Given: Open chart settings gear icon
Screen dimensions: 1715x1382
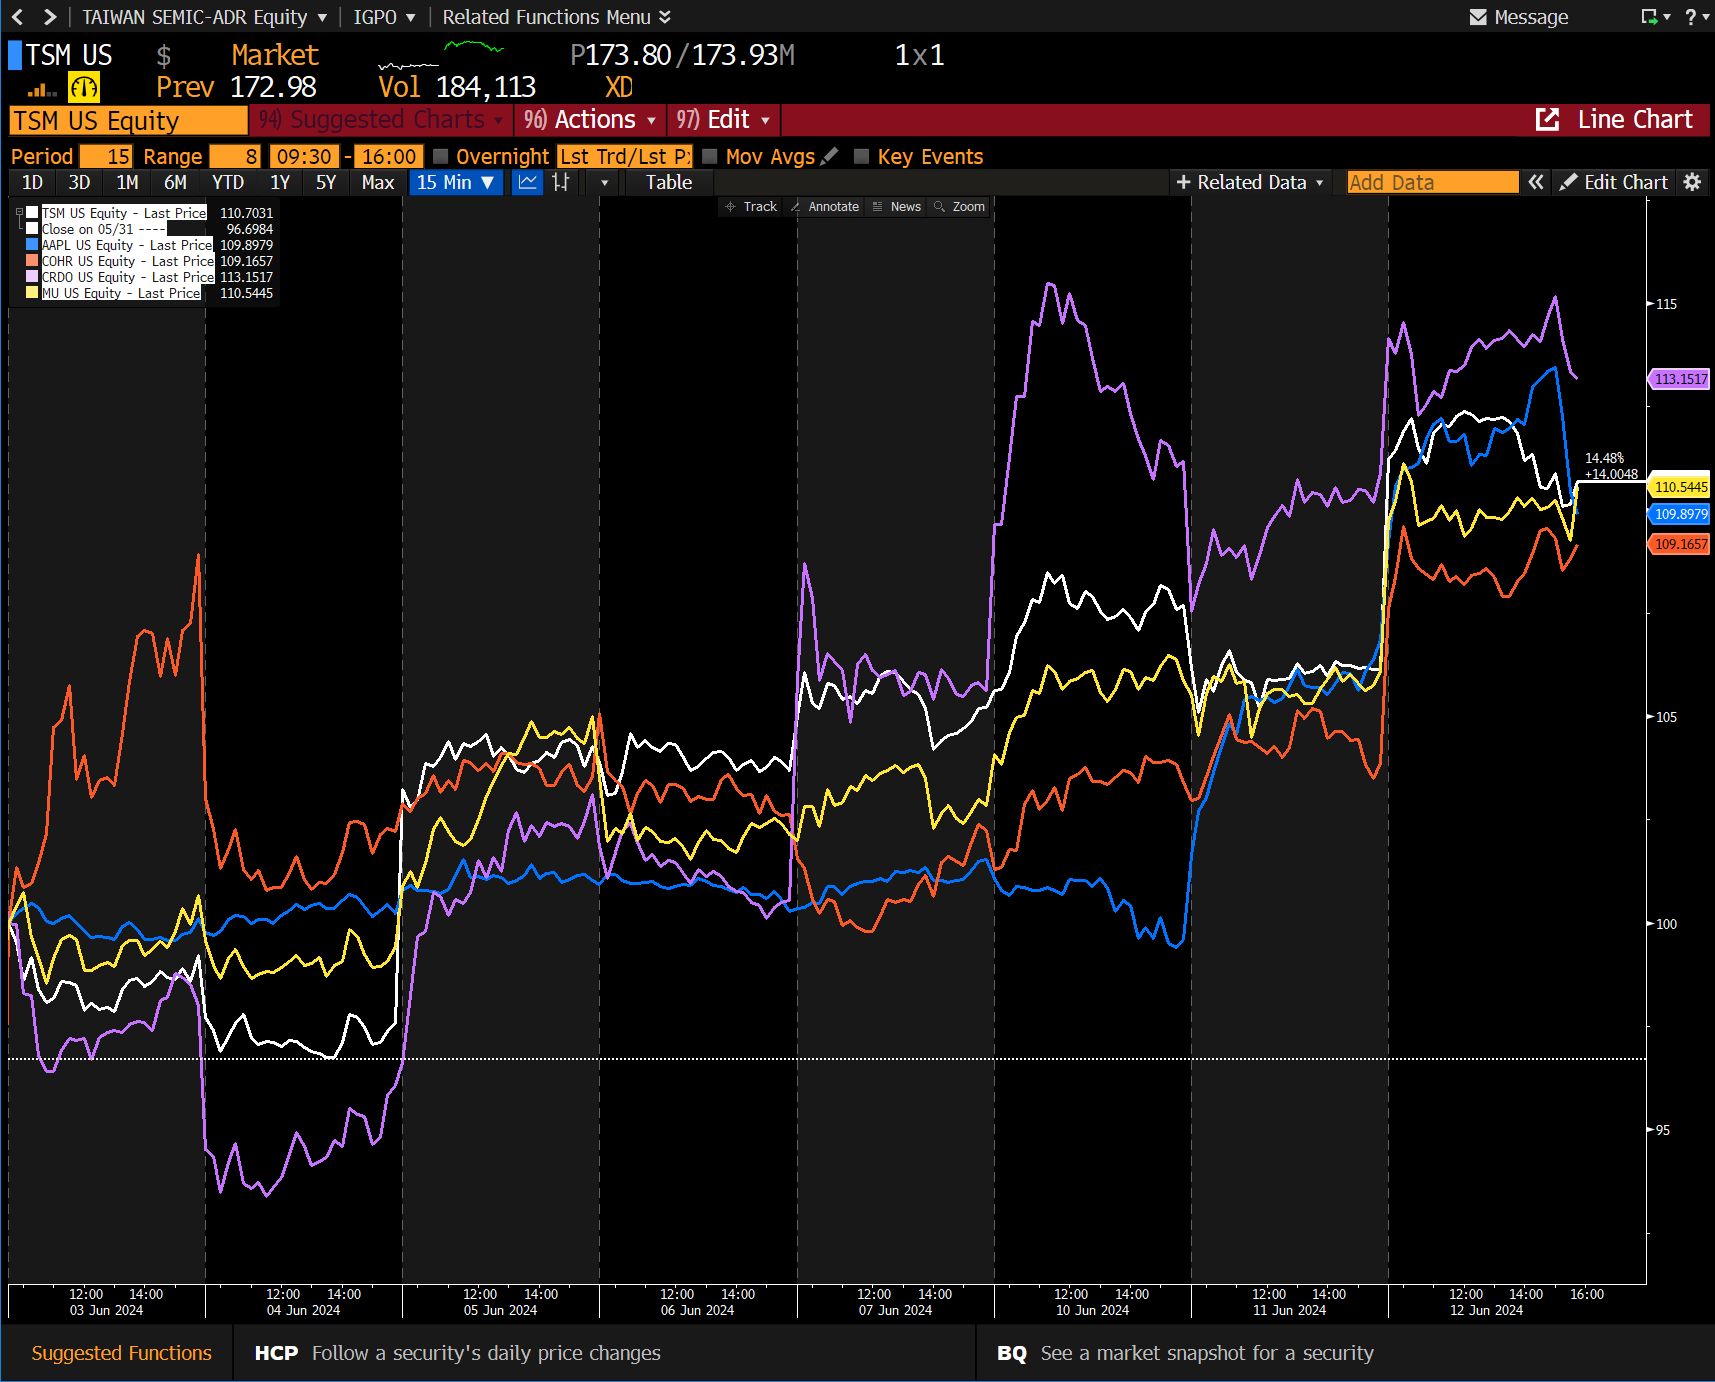Looking at the screenshot, I should tap(1692, 182).
